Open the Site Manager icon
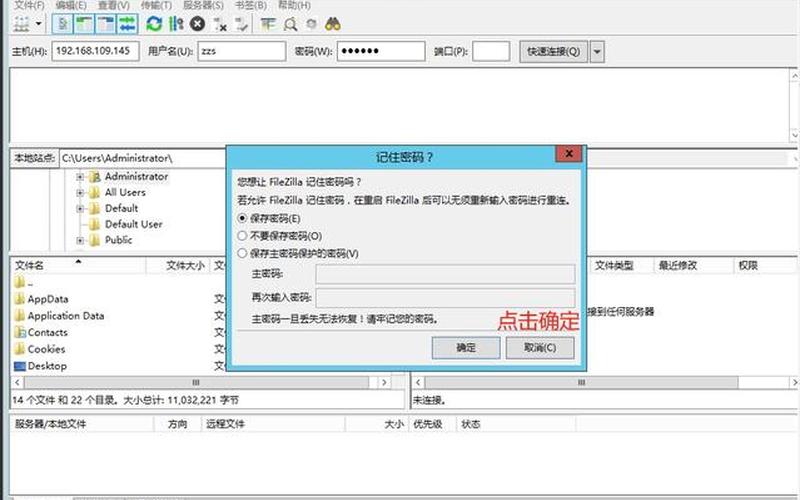 pyautogui.click(x=21, y=23)
